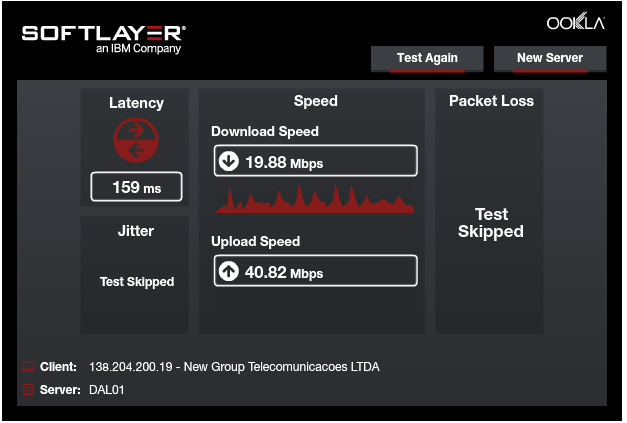This screenshot has height=423, width=627.
Task: Click the Test Again button
Action: coord(427,58)
